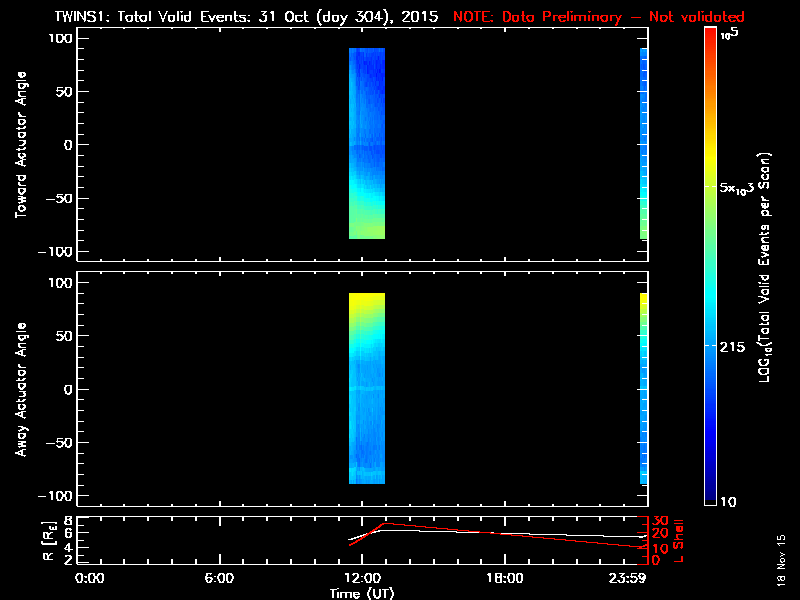Click the red 'NOTE: Data Preliminary' warning text
The height and width of the screenshot is (600, 800).
coord(598,17)
